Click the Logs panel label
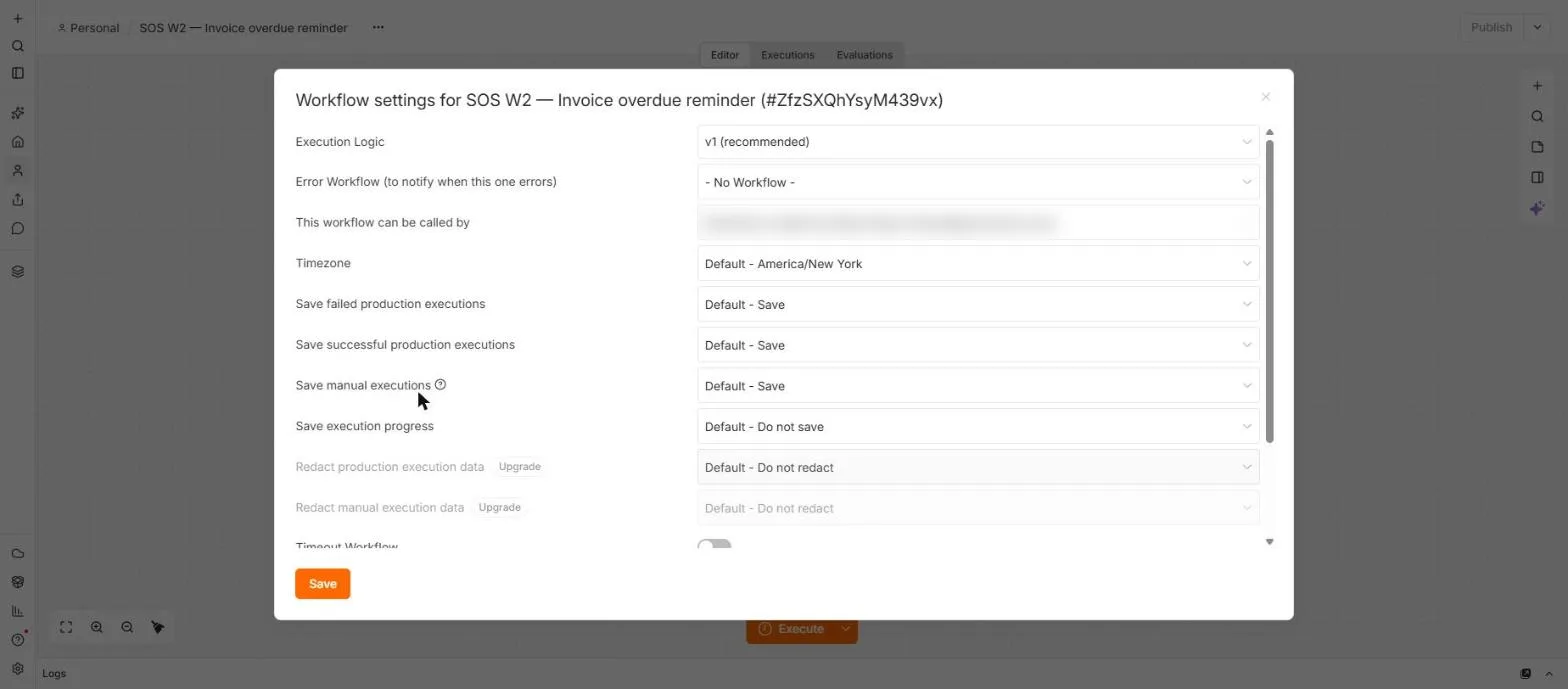This screenshot has width=1568, height=689. coord(54,673)
